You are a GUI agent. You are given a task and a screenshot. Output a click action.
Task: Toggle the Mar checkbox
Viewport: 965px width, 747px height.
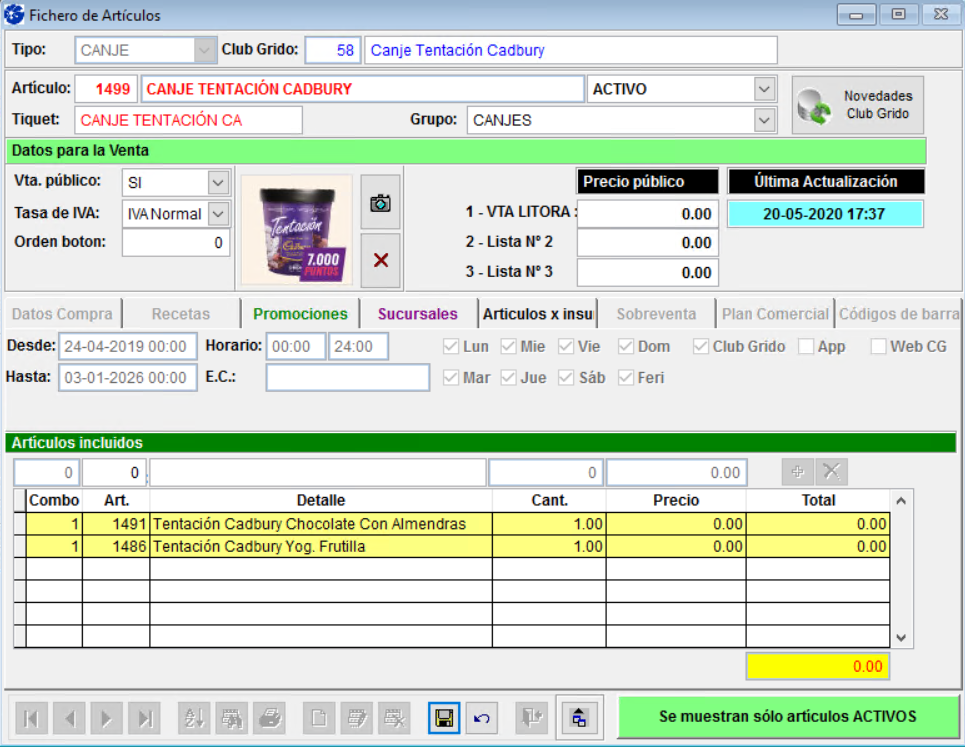click(450, 377)
